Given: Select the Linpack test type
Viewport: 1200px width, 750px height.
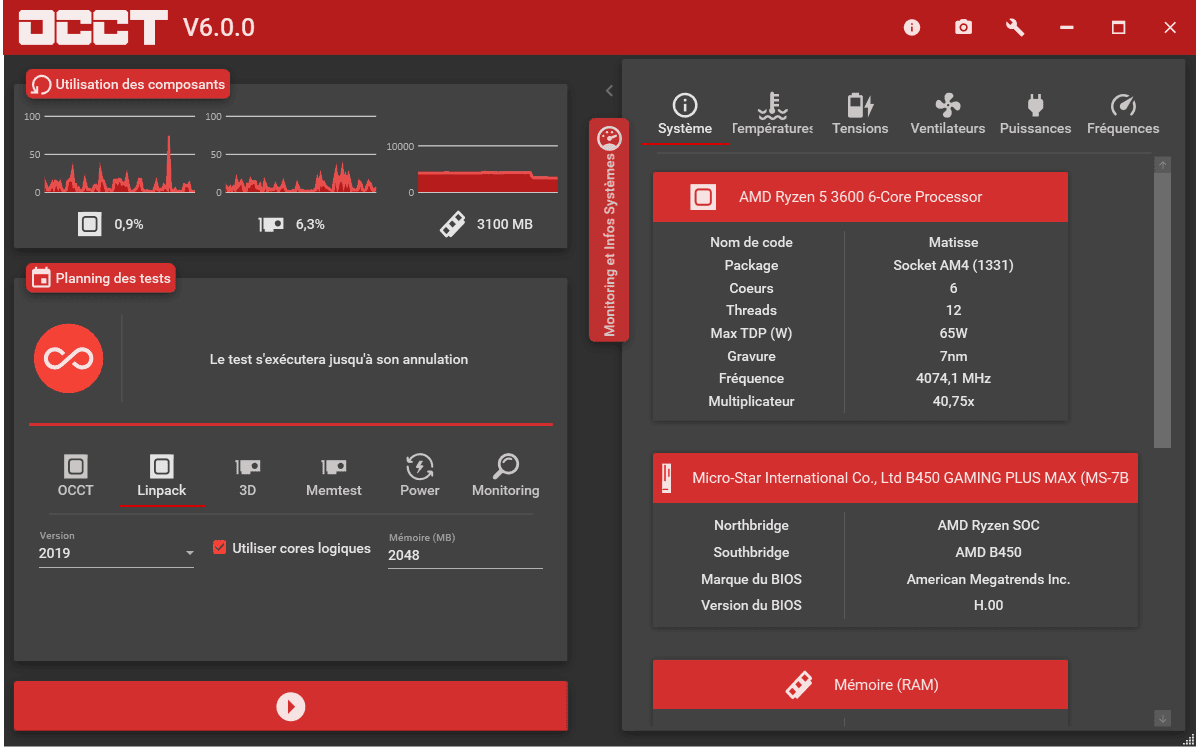Looking at the screenshot, I should click(x=162, y=475).
